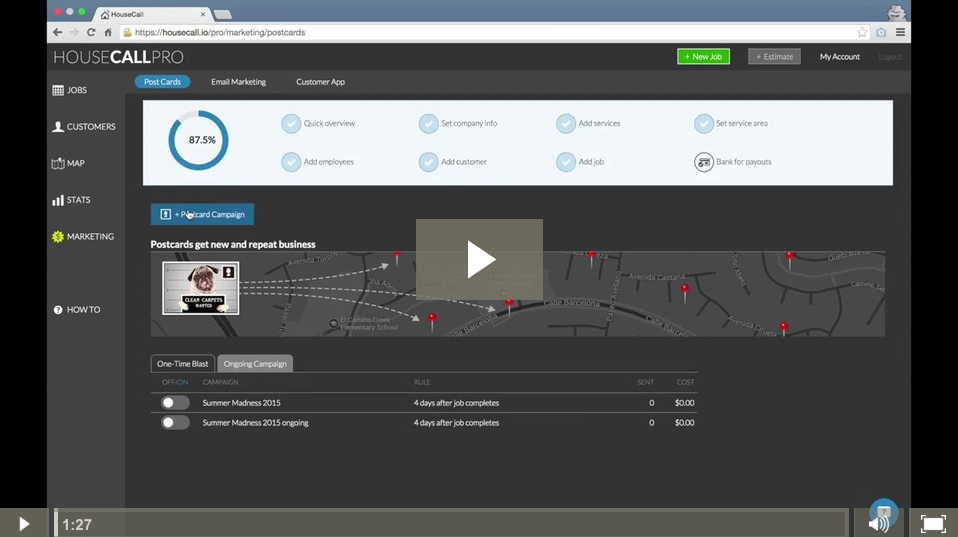The height and width of the screenshot is (537, 958).
Task: Bookmark the page with the star icon
Action: coord(861,32)
